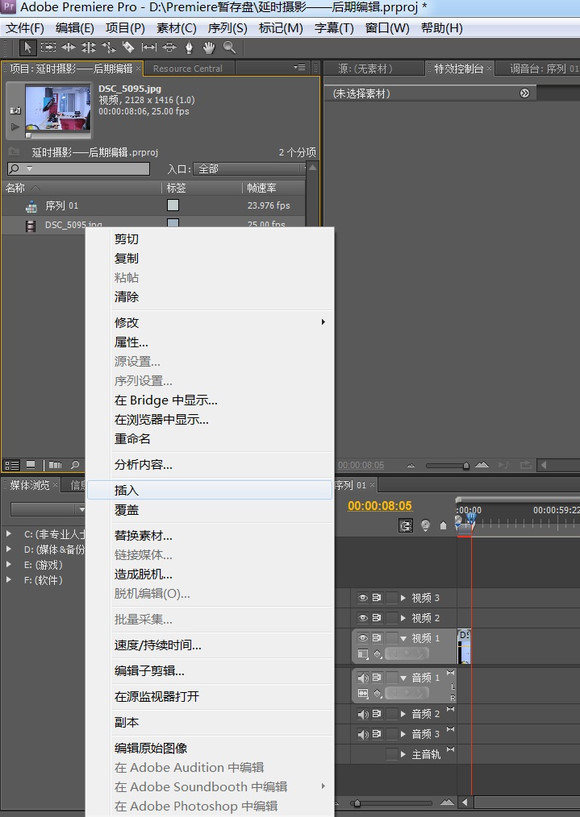Expand the 音频 2 track

tap(403, 714)
